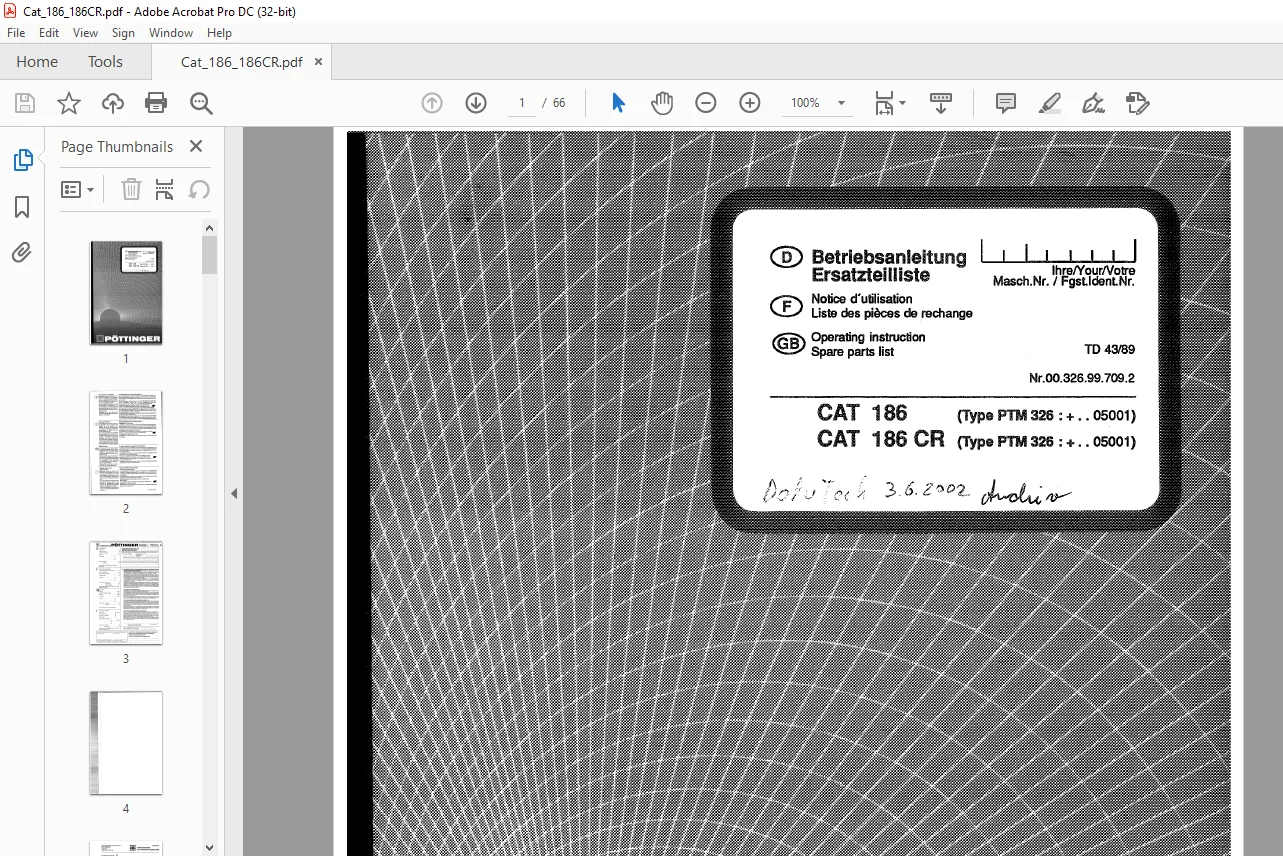Open the View menu
The width and height of the screenshot is (1283, 856).
click(85, 33)
